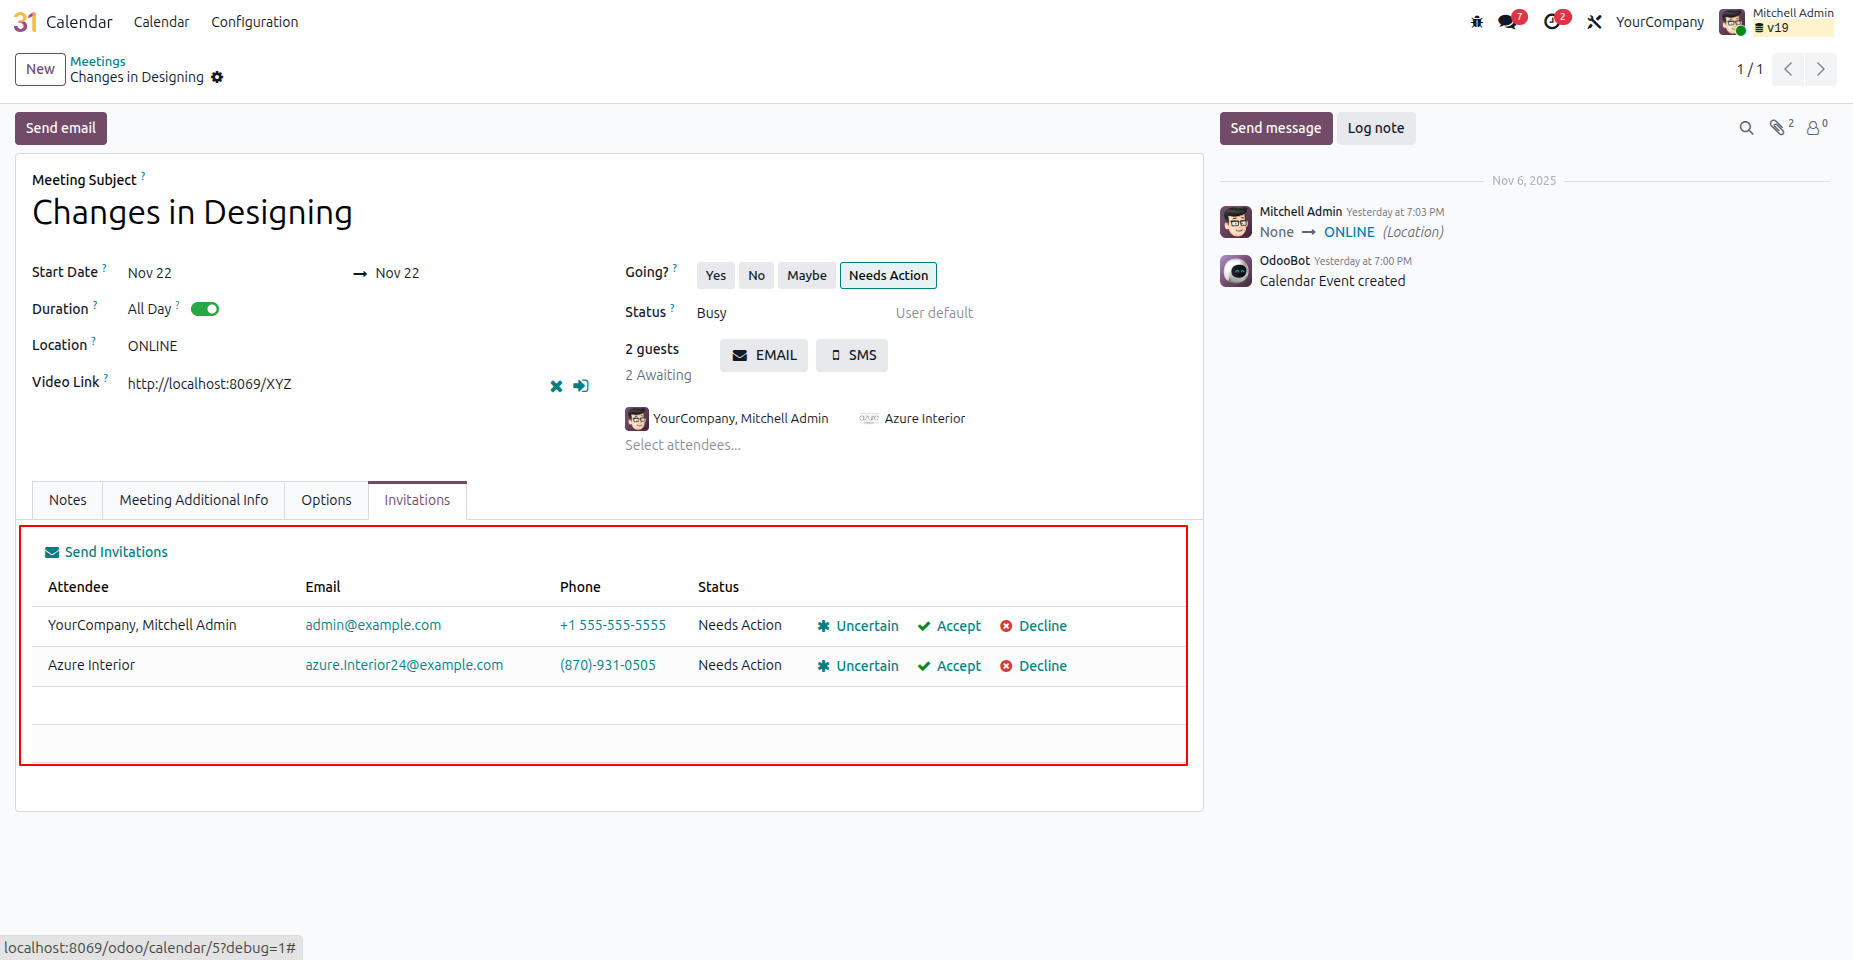Go to previous record arrow

[x=1788, y=69]
